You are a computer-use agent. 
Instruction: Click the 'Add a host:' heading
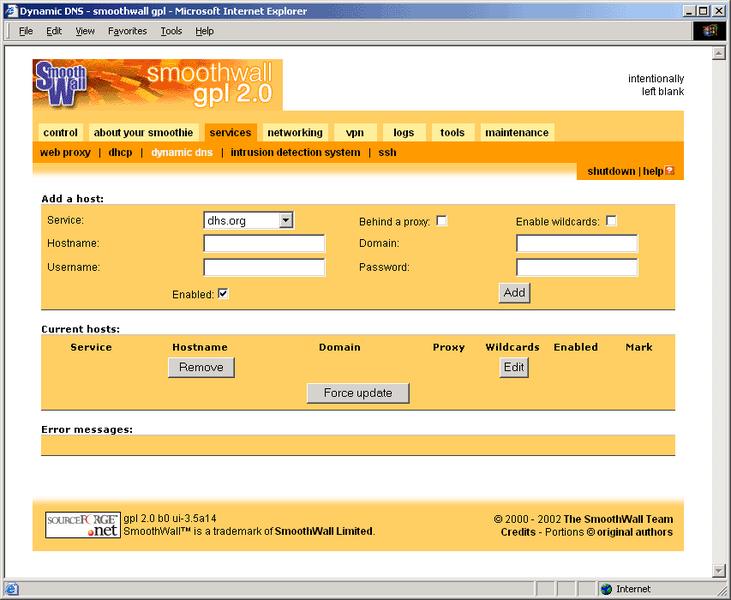tap(72, 199)
